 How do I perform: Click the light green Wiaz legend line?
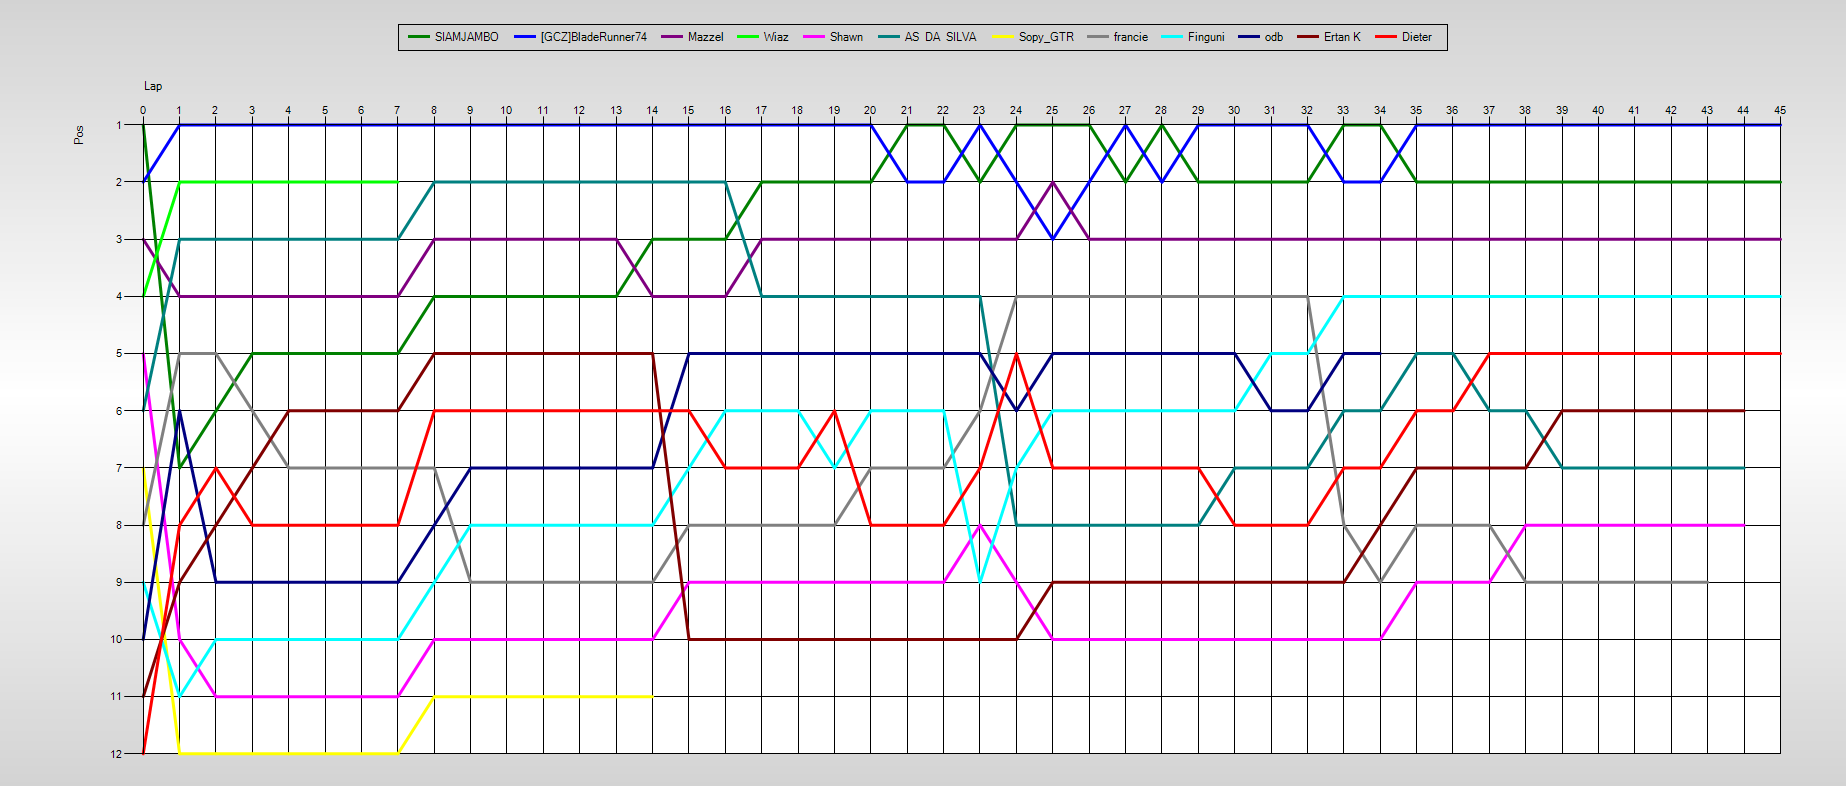748,37
